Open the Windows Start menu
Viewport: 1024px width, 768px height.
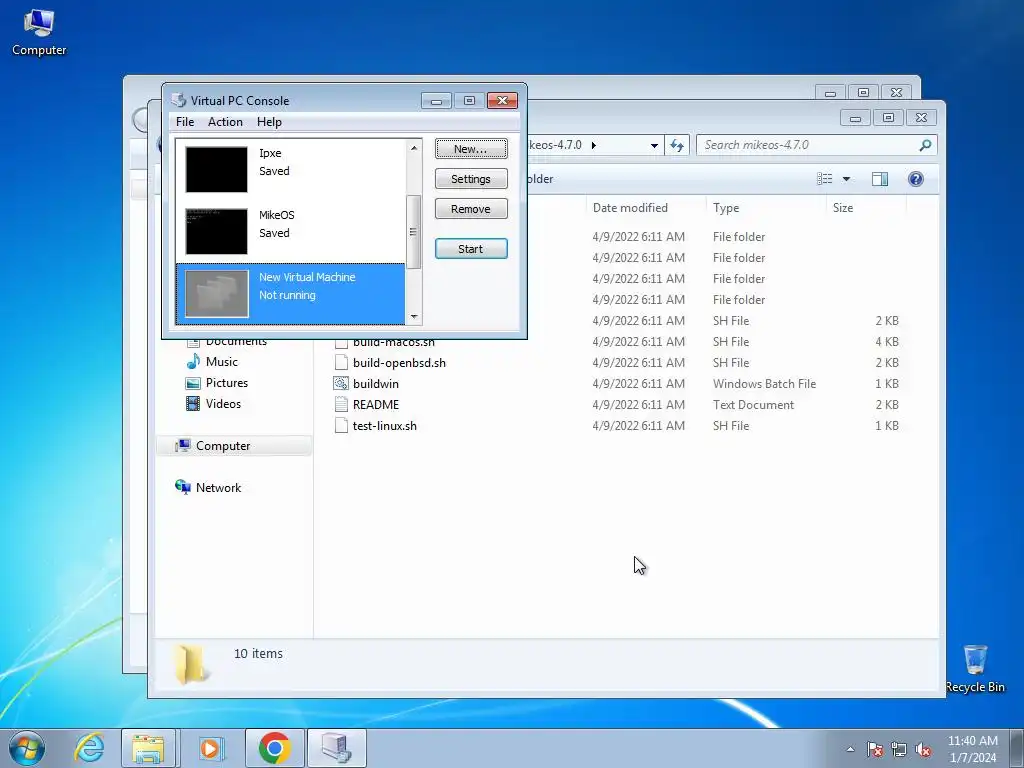click(27, 748)
